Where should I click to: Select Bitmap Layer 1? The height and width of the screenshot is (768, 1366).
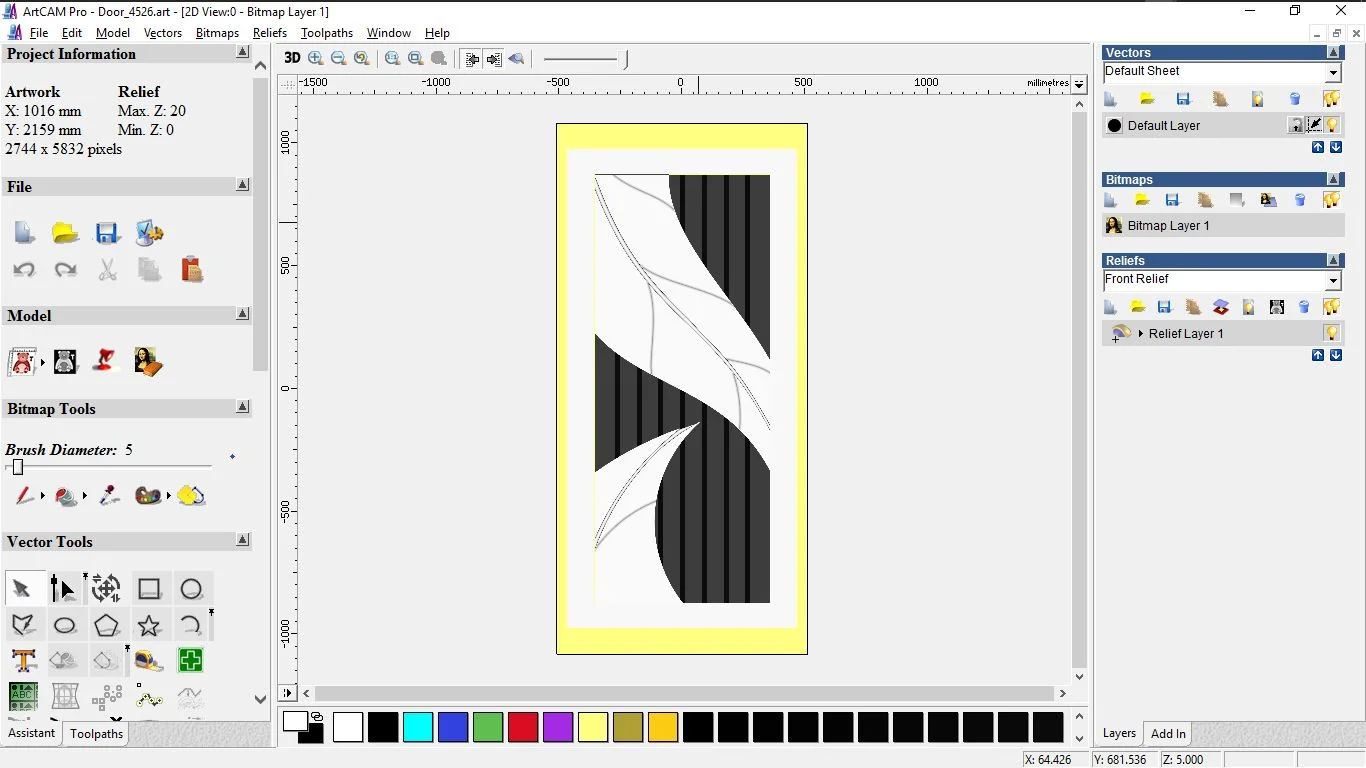pyautogui.click(x=1168, y=226)
